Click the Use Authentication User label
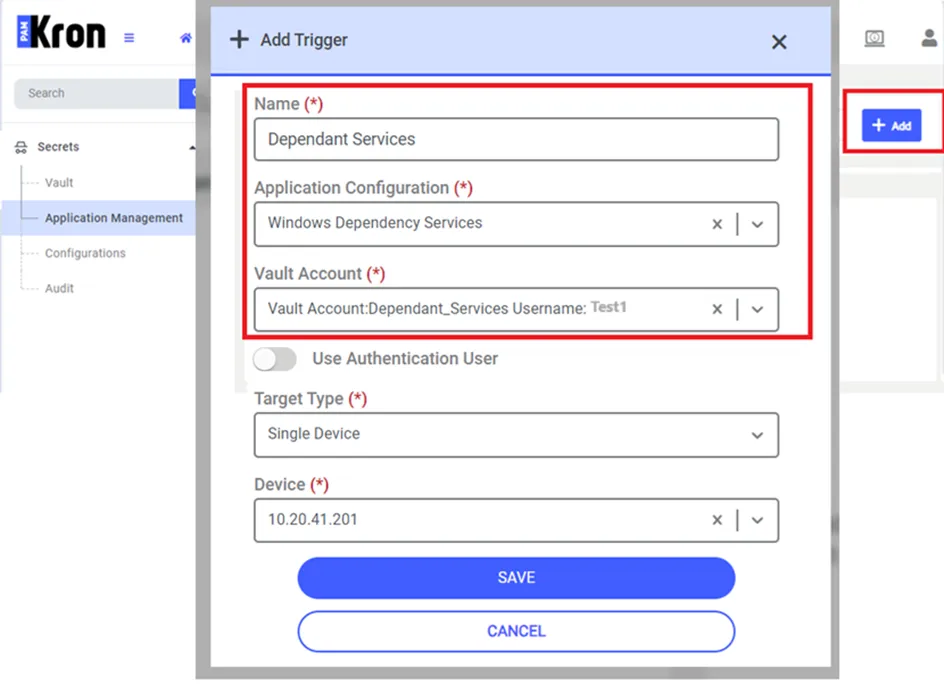Image resolution: width=944 pixels, height=684 pixels. (x=405, y=359)
